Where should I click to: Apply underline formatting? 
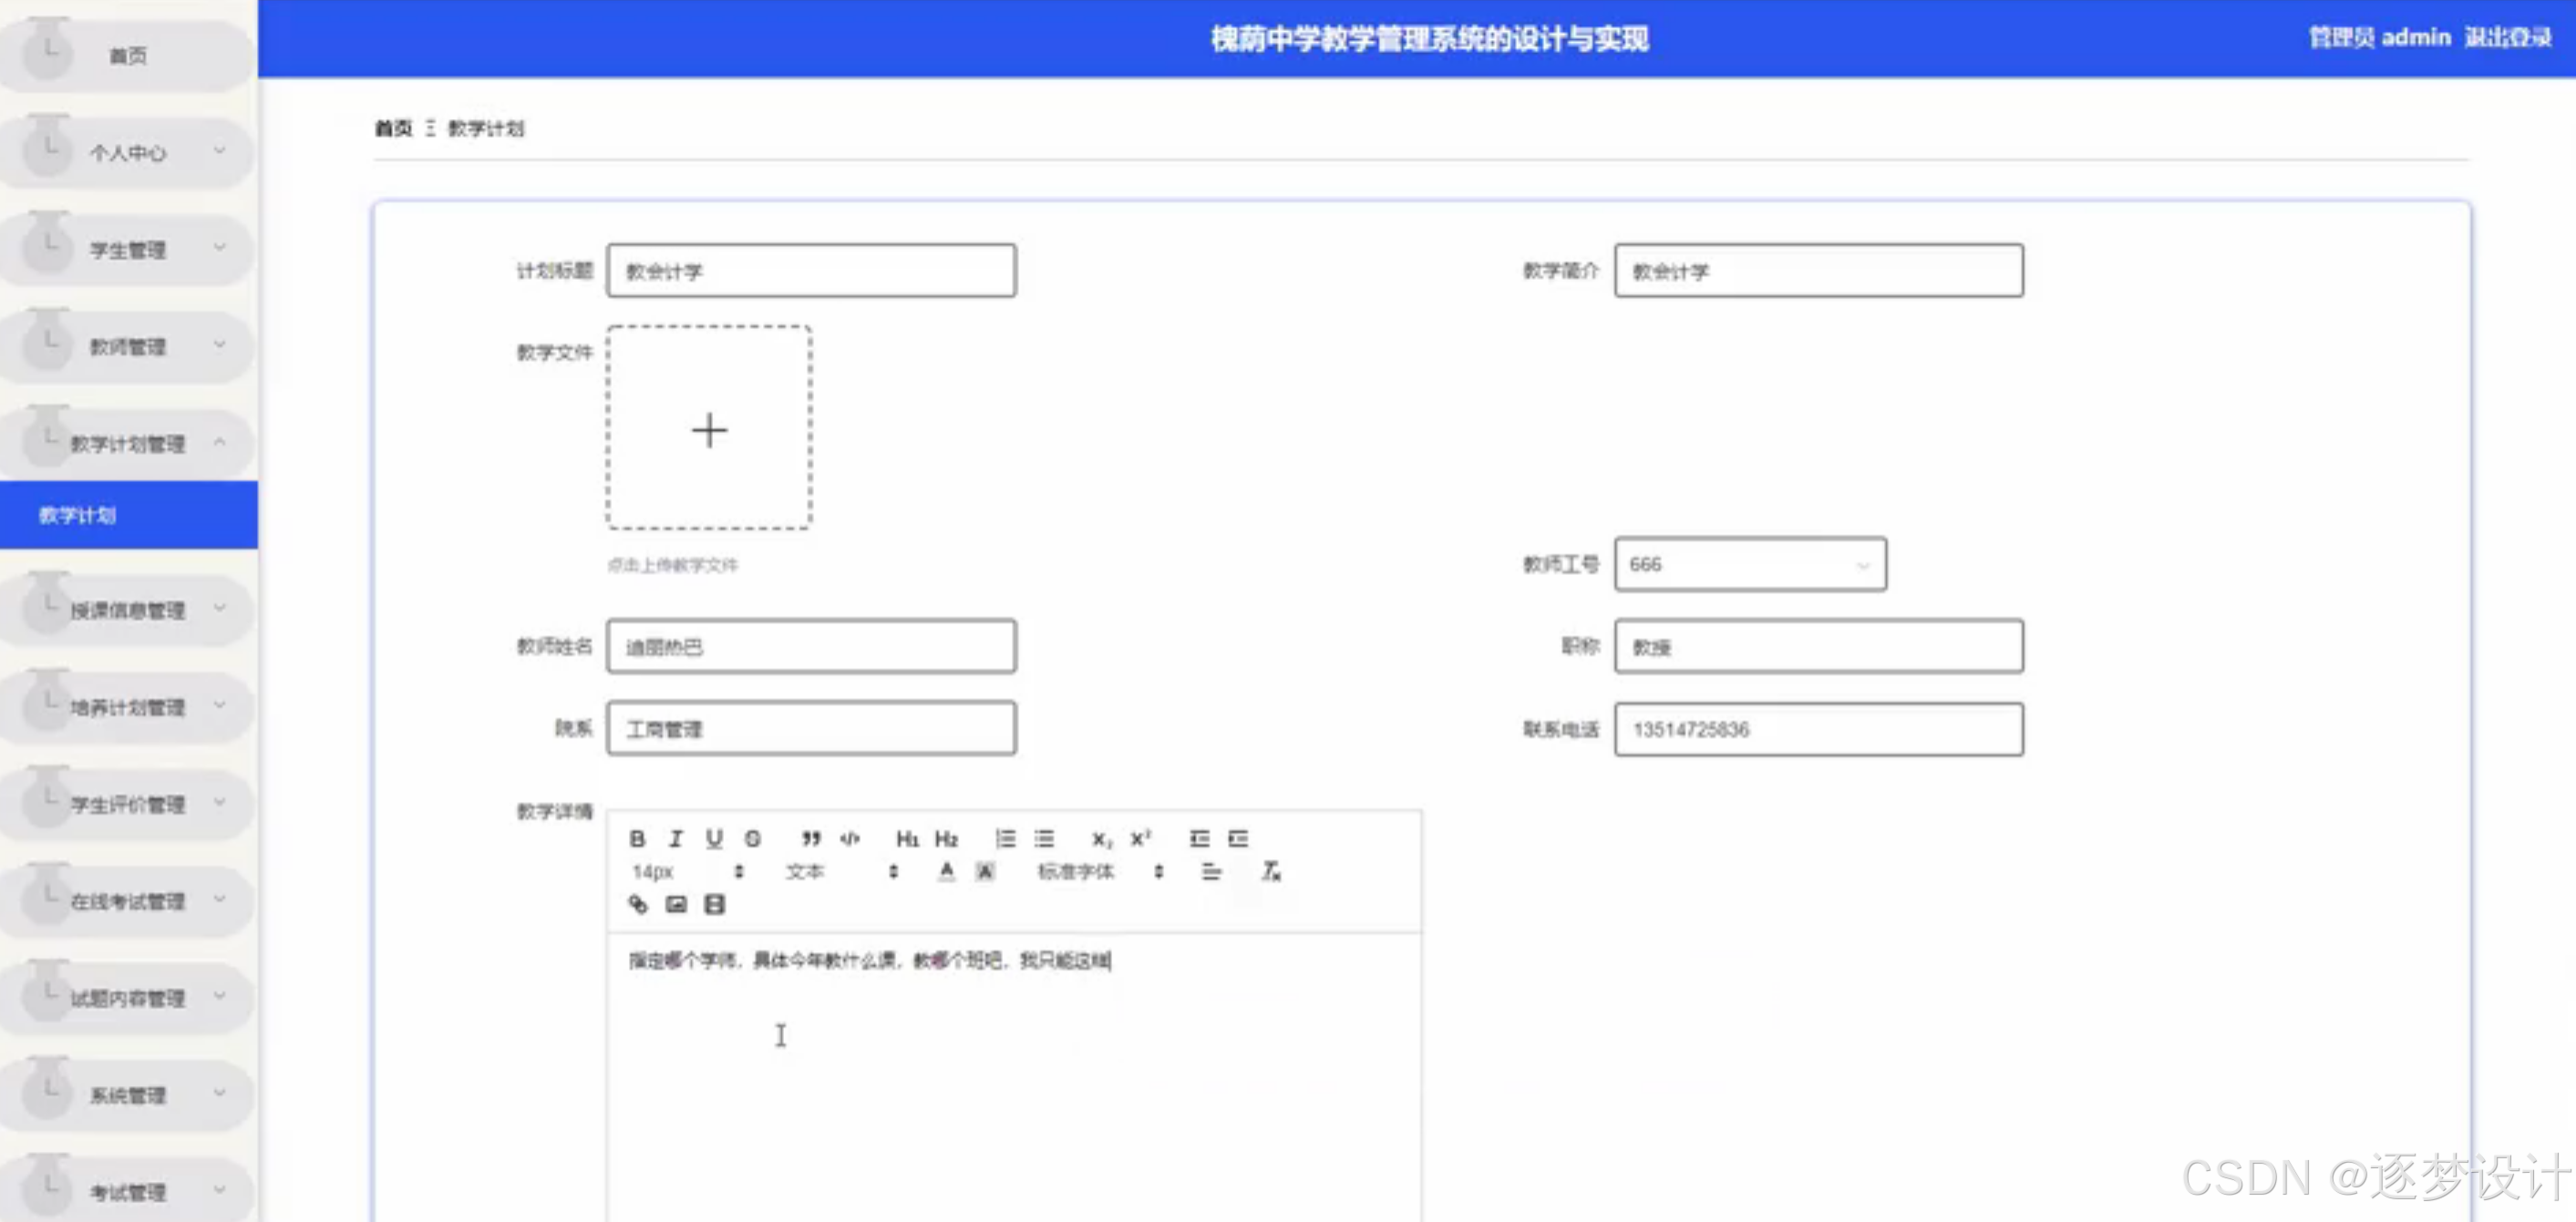pos(713,838)
